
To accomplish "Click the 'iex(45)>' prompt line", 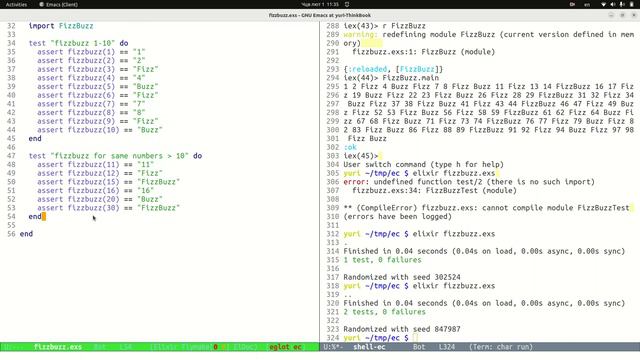I will [x=361, y=156].
